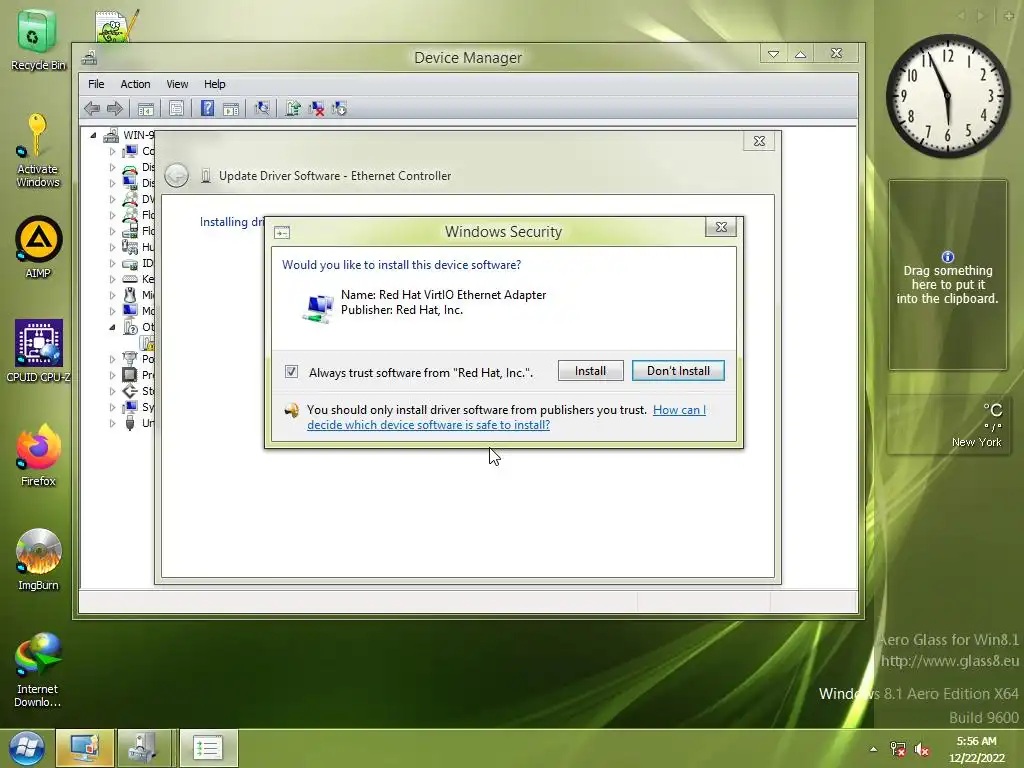Image resolution: width=1024 pixels, height=768 pixels.
Task: Show hidden tray icons arrow
Action: tap(873, 749)
